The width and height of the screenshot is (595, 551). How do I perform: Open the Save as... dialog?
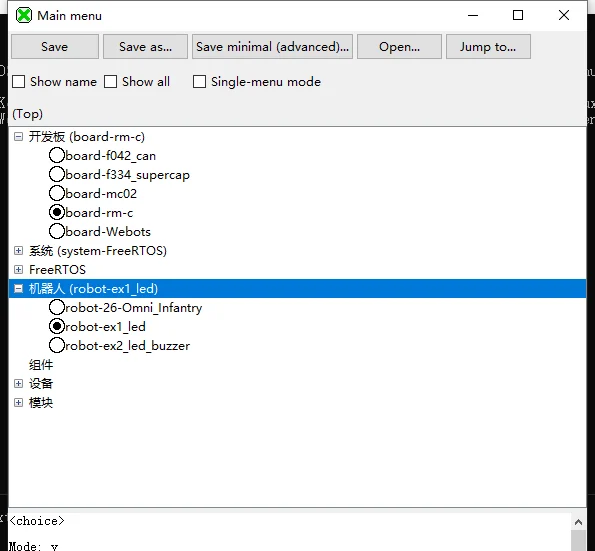pos(145,47)
